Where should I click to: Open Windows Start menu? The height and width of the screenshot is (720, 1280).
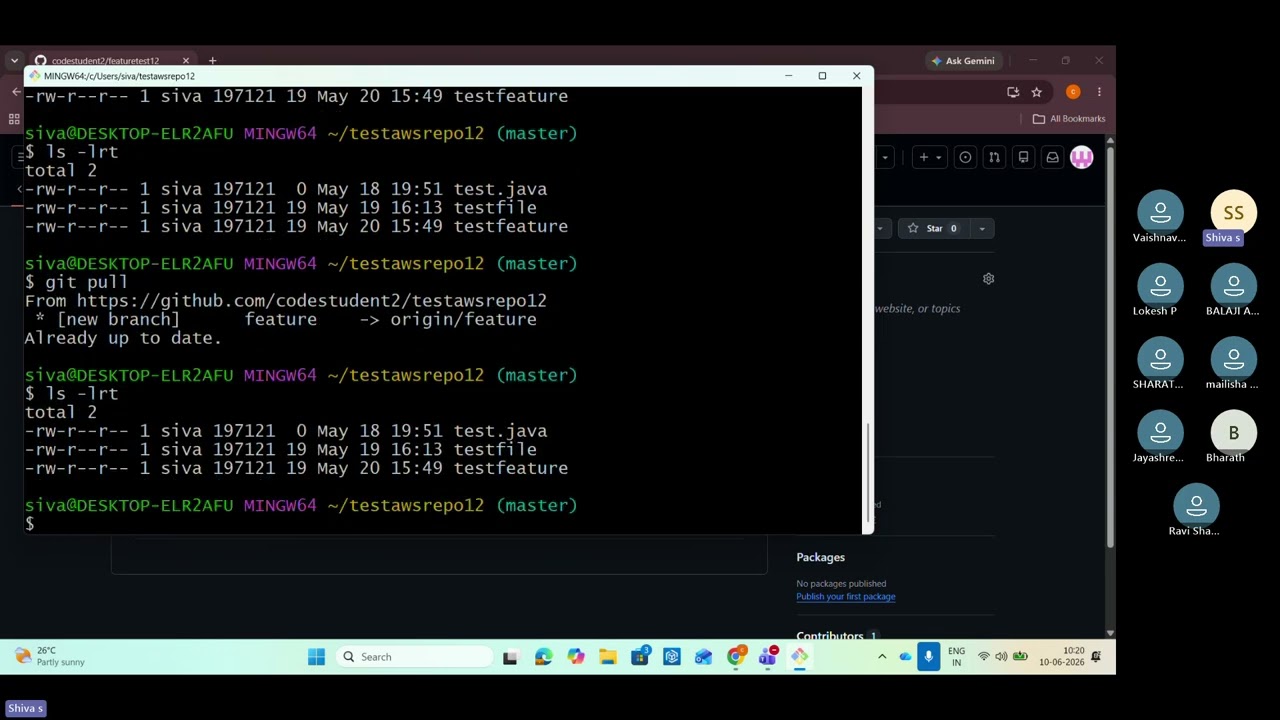pyautogui.click(x=316, y=657)
